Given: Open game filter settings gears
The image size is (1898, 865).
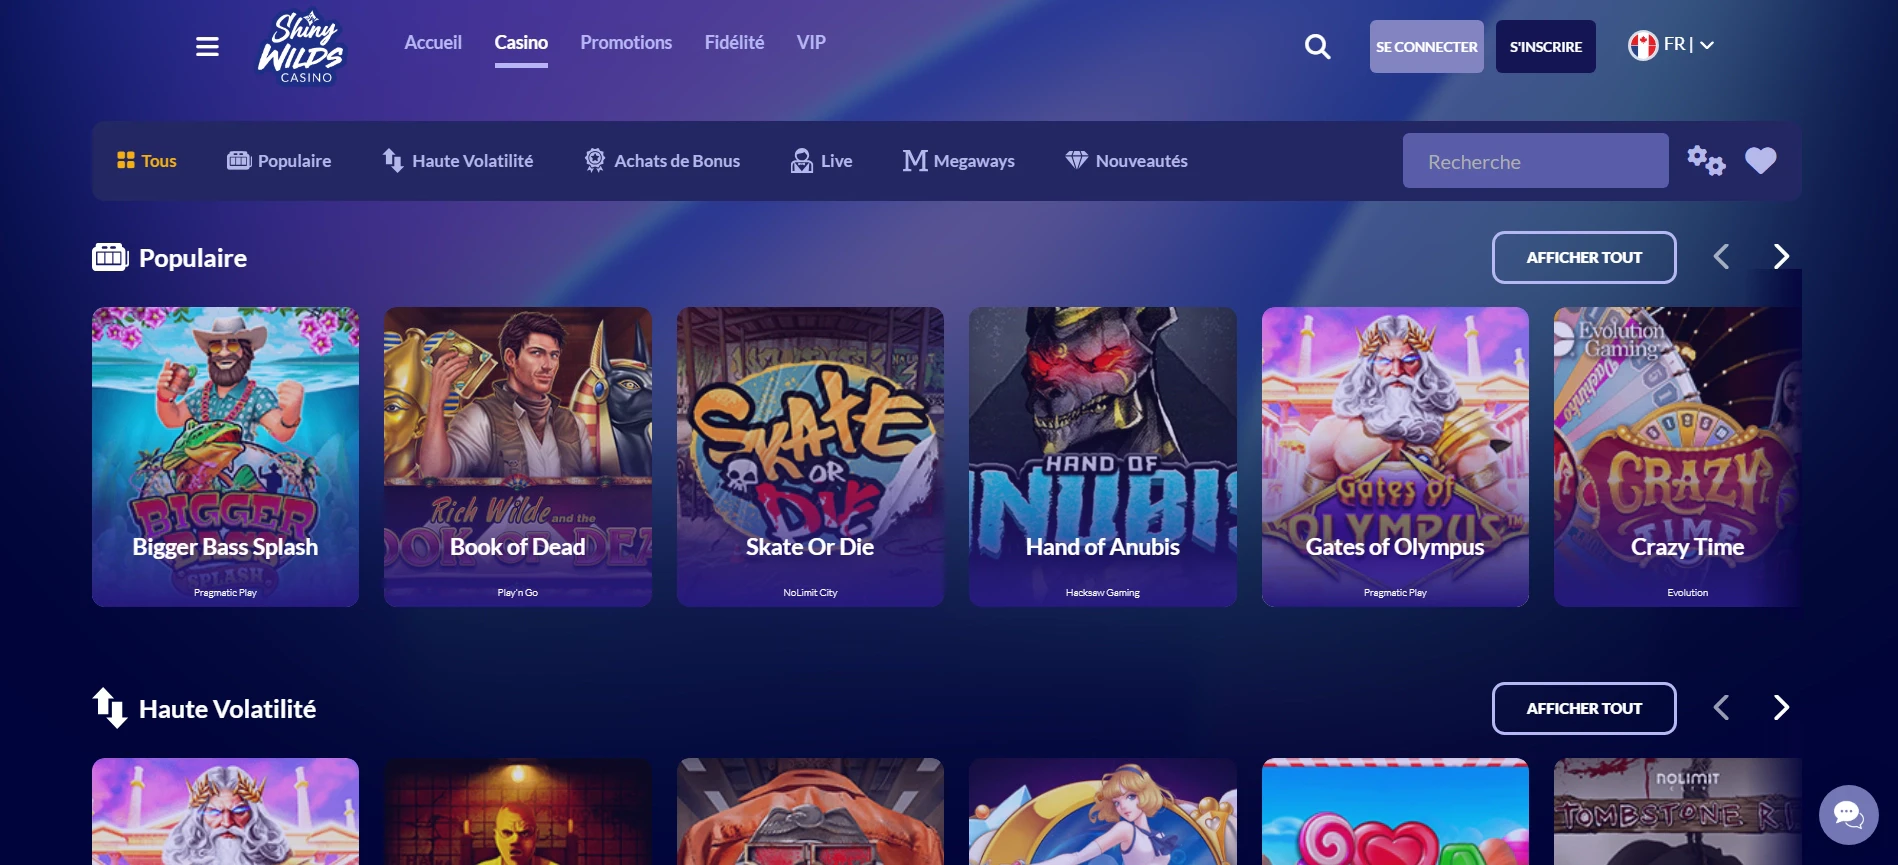Looking at the screenshot, I should (x=1706, y=160).
